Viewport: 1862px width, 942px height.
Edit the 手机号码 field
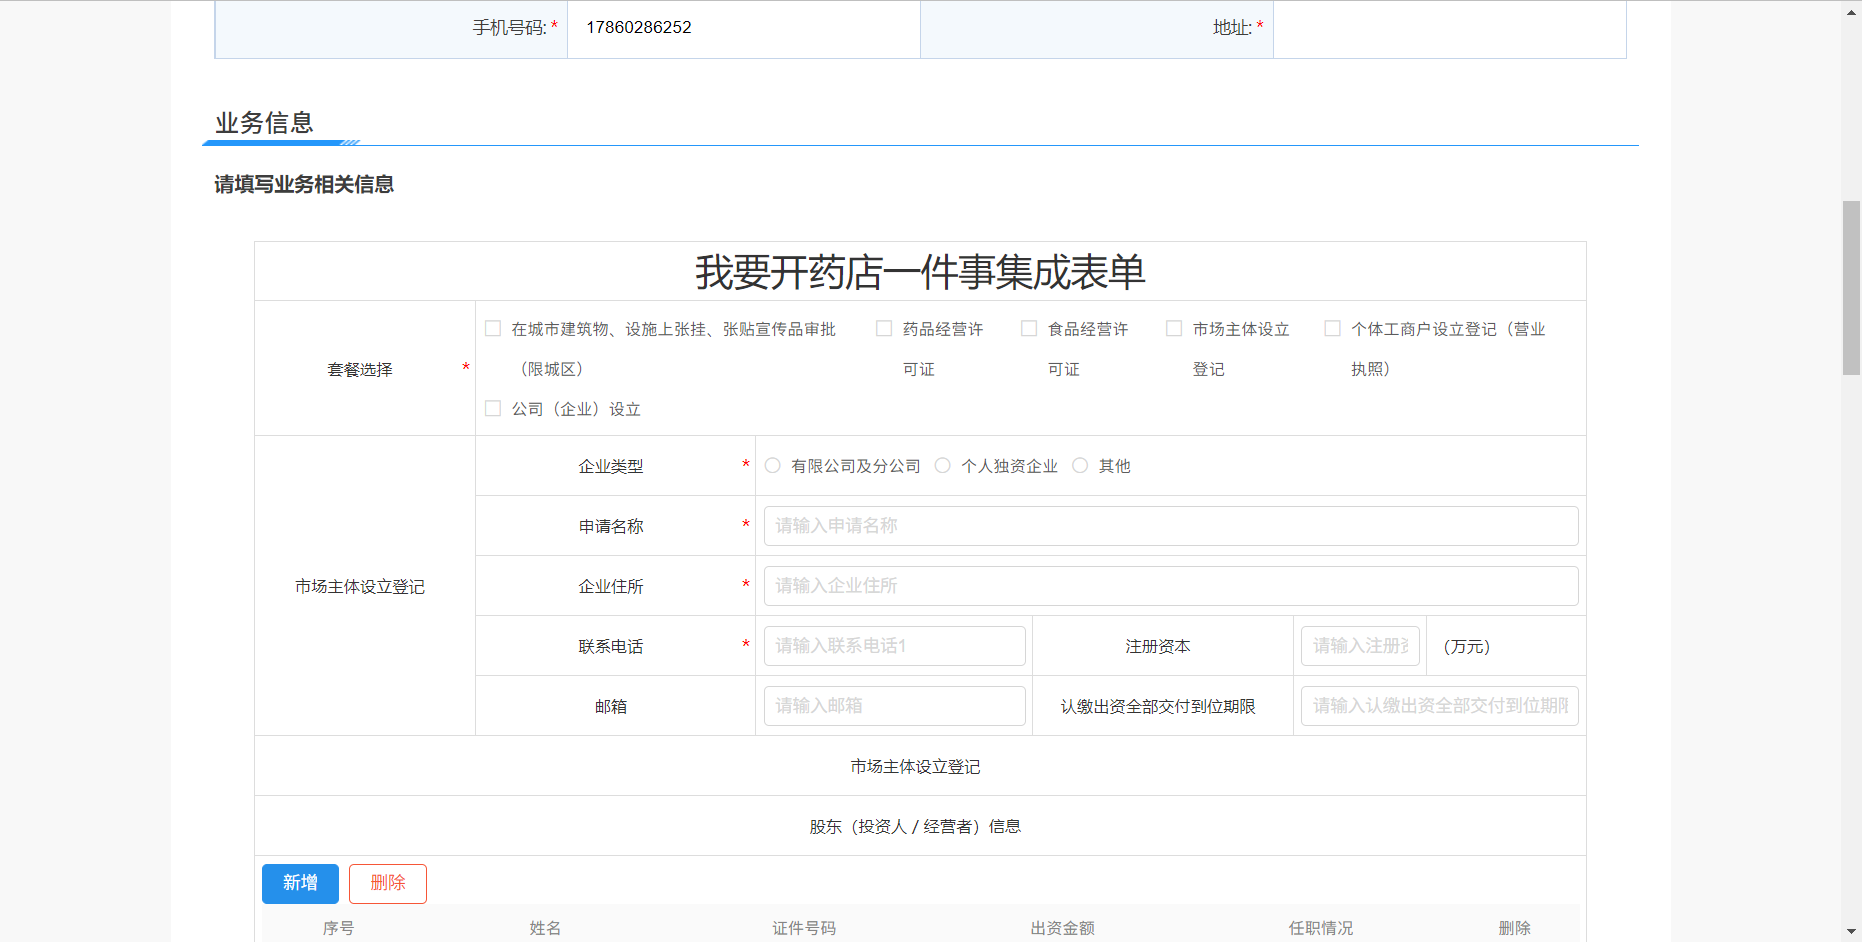743,28
